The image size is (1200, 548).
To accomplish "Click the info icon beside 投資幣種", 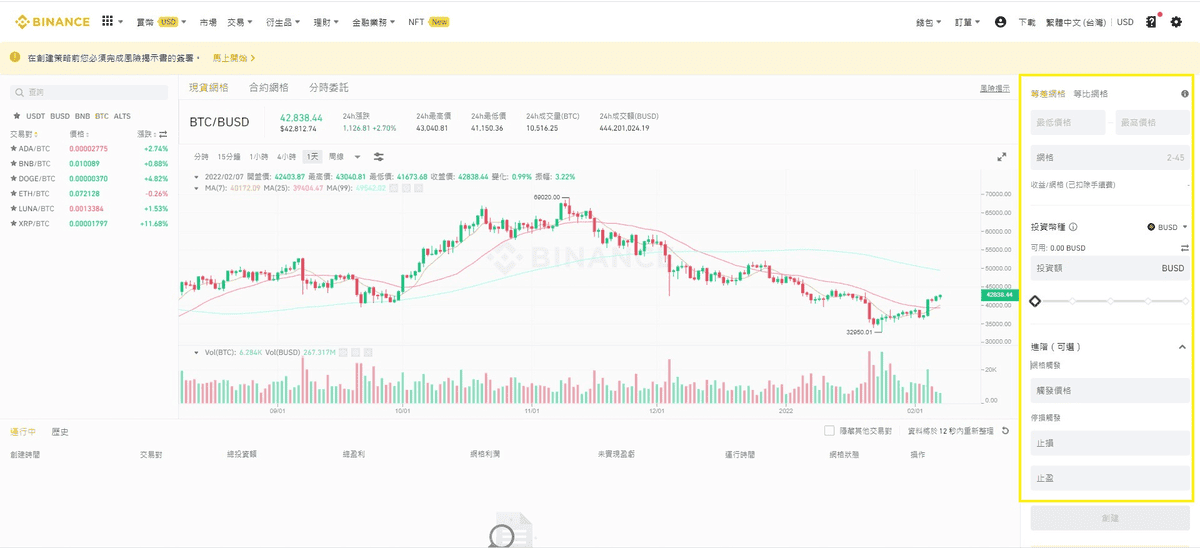I will click(x=1073, y=227).
